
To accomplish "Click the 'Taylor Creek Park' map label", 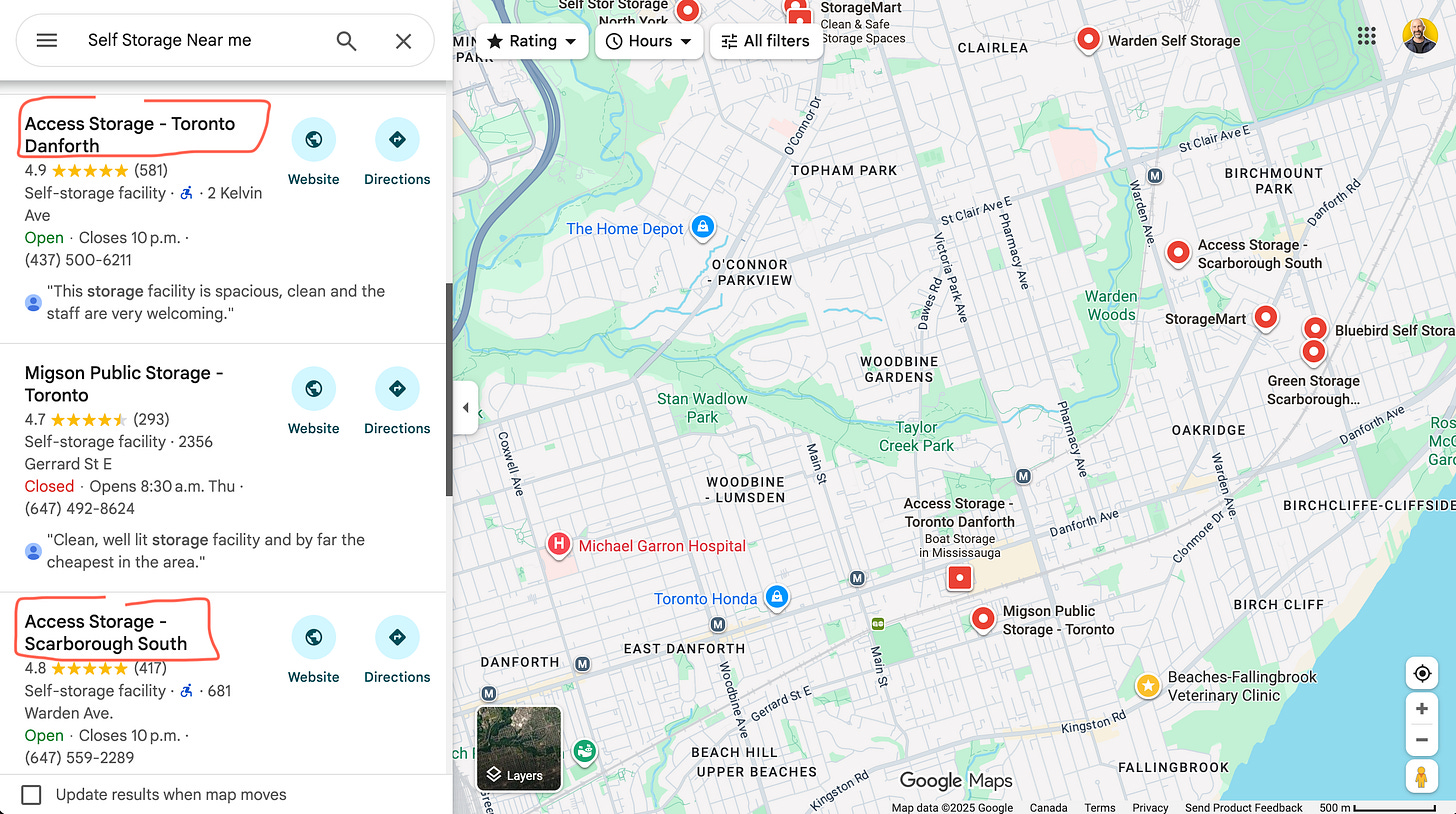I will click(x=917, y=436).
